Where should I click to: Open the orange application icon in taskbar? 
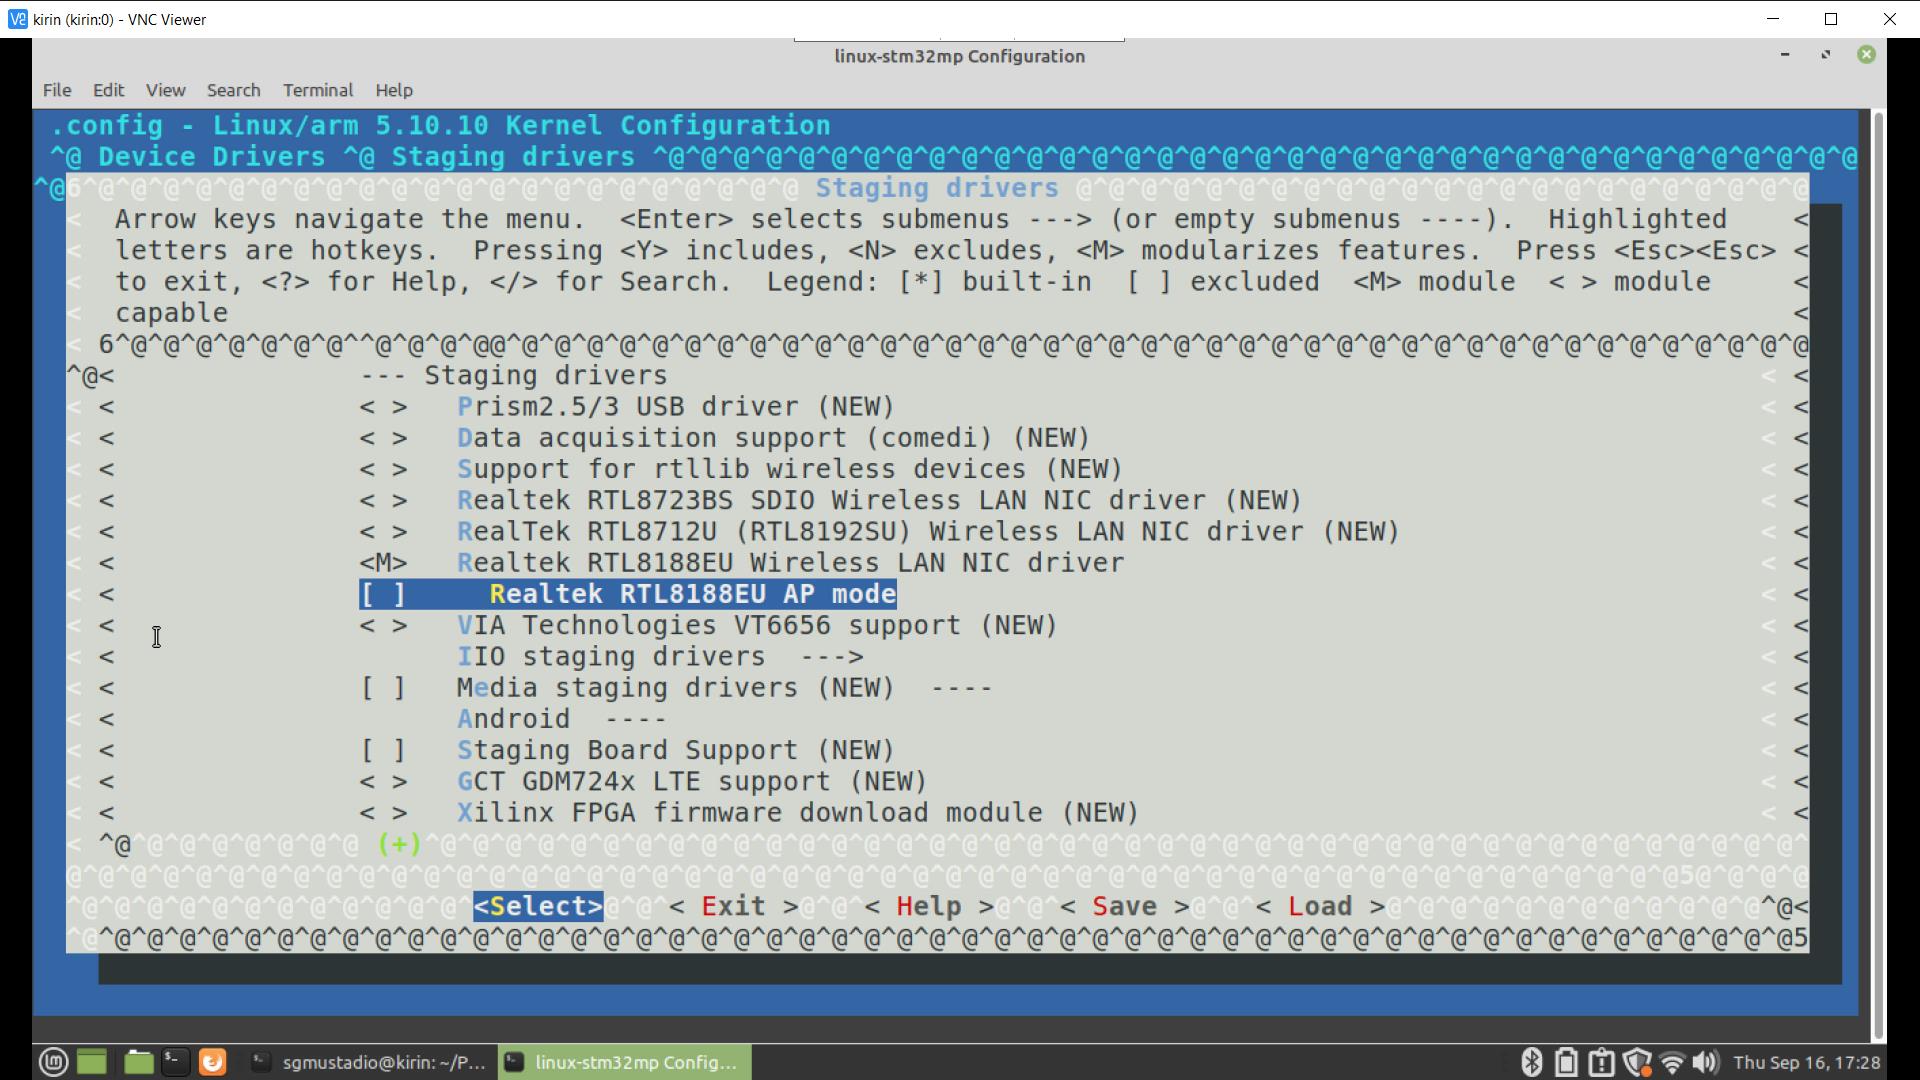coord(212,1062)
